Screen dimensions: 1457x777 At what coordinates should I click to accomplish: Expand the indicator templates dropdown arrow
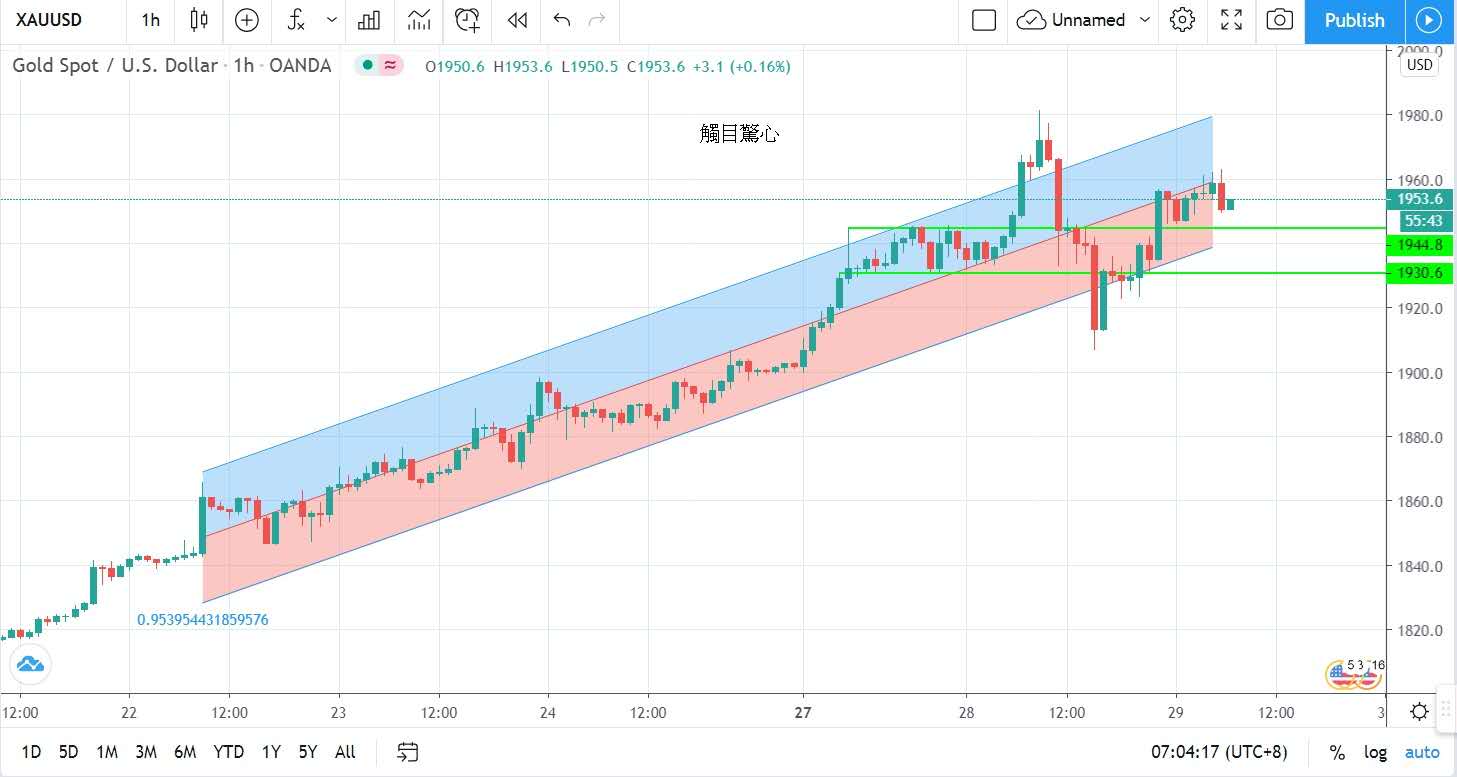(x=332, y=20)
